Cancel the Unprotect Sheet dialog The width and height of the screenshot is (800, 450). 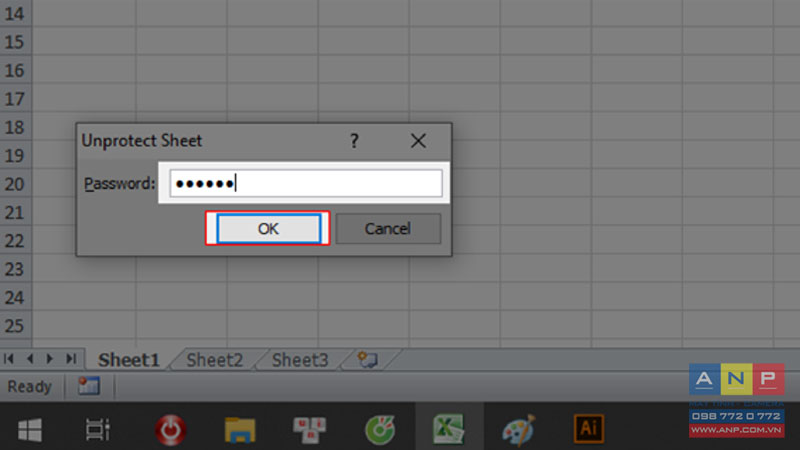(x=388, y=228)
